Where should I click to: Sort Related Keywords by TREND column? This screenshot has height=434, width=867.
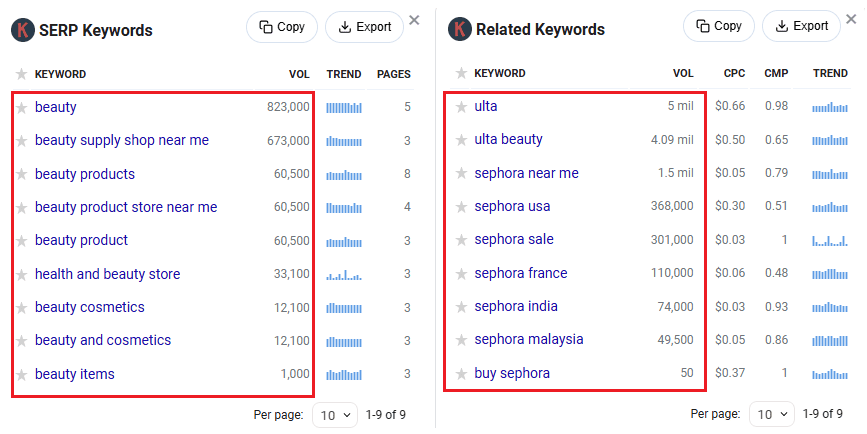click(830, 73)
